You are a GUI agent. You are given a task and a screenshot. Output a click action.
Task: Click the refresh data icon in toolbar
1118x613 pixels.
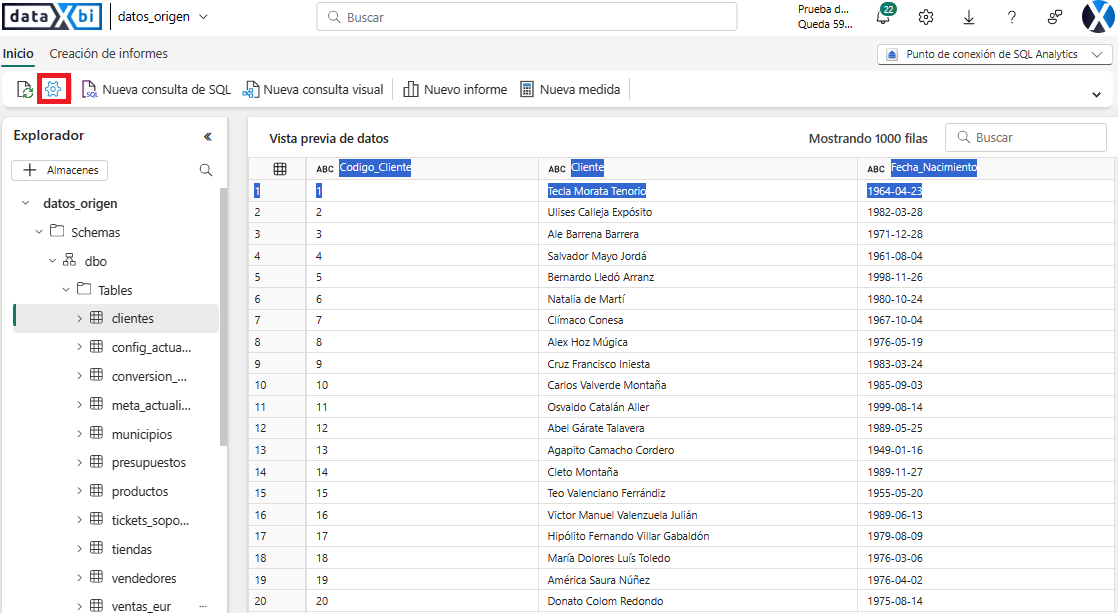coord(25,90)
